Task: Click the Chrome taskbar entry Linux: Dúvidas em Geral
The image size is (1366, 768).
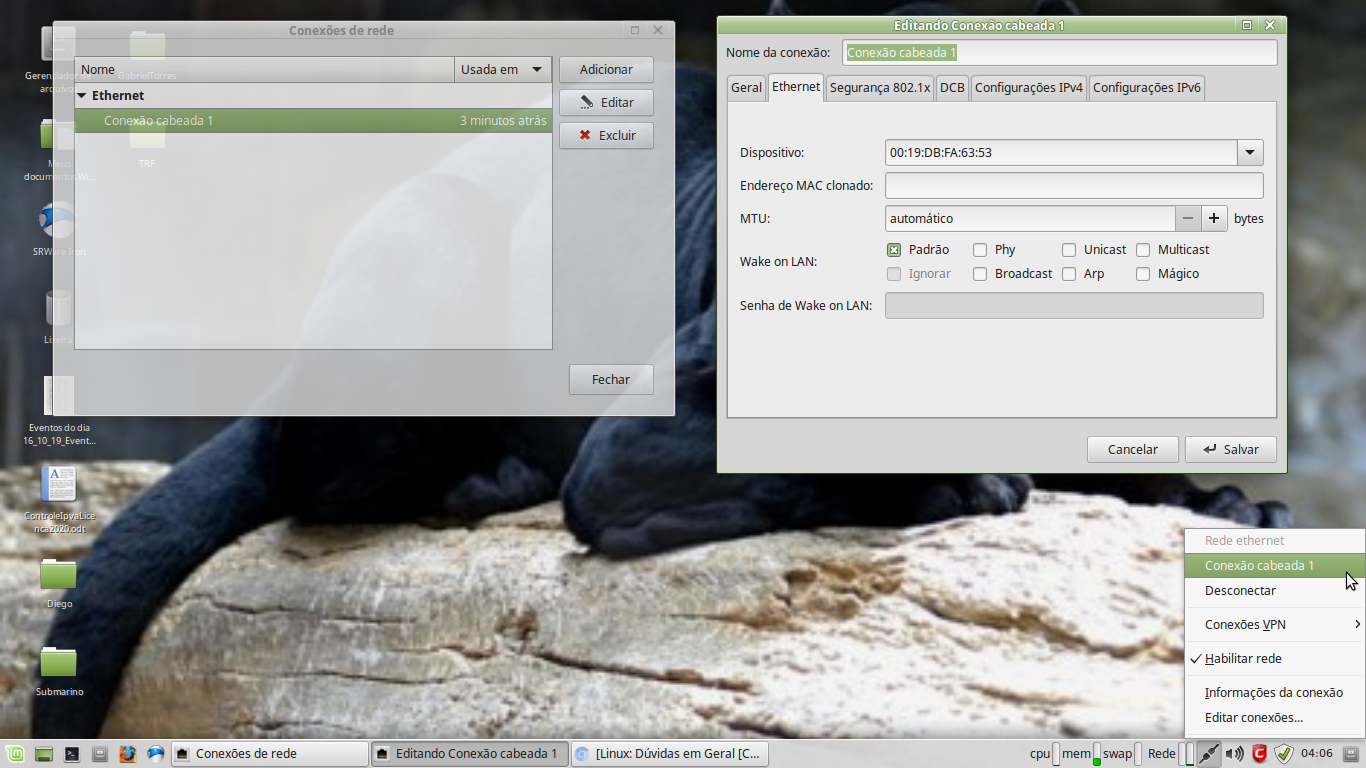Action: point(669,754)
